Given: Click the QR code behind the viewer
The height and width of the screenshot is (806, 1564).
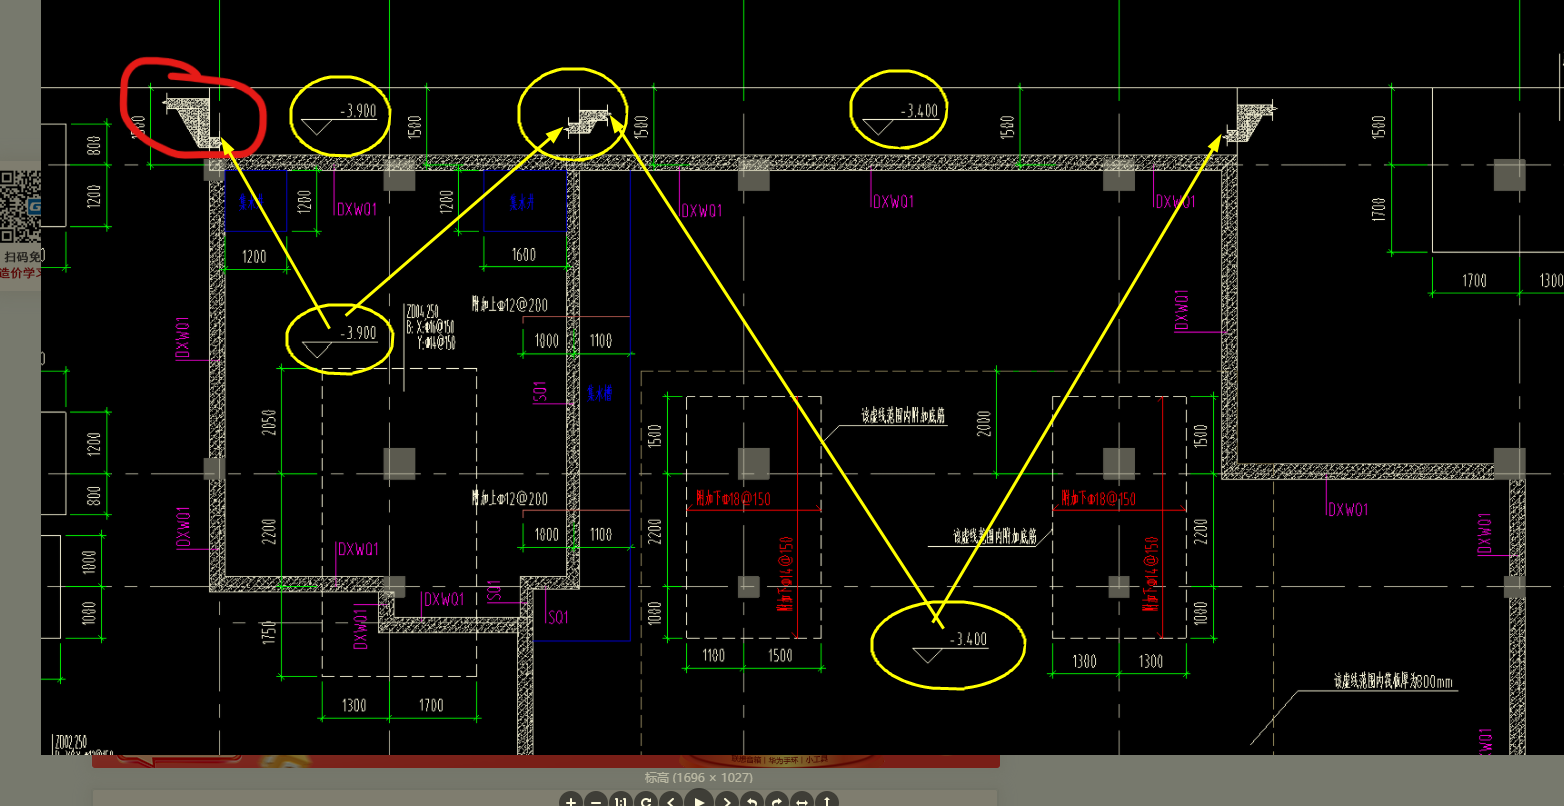Looking at the screenshot, I should coord(20,206).
